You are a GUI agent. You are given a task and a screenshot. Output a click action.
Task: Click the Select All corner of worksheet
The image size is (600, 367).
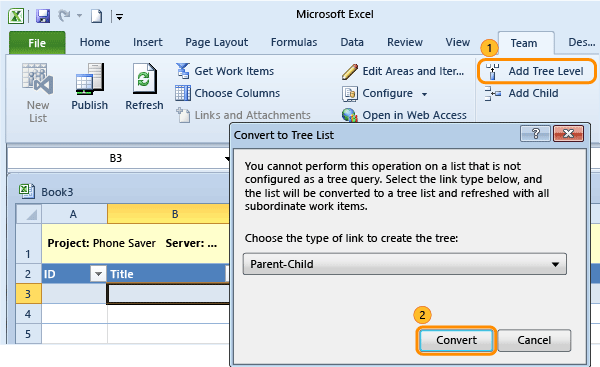point(29,214)
